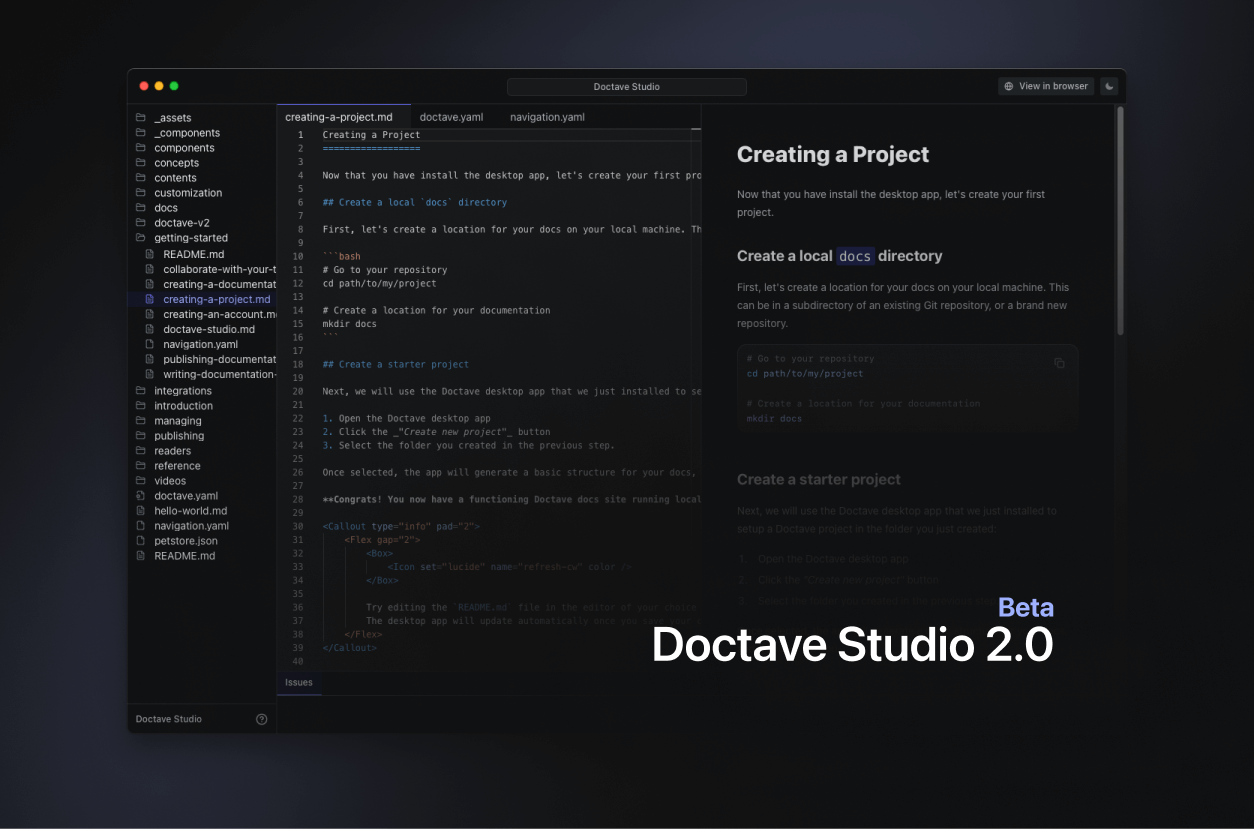
Task: Open the navigation.yaml editor tab
Action: coord(546,117)
